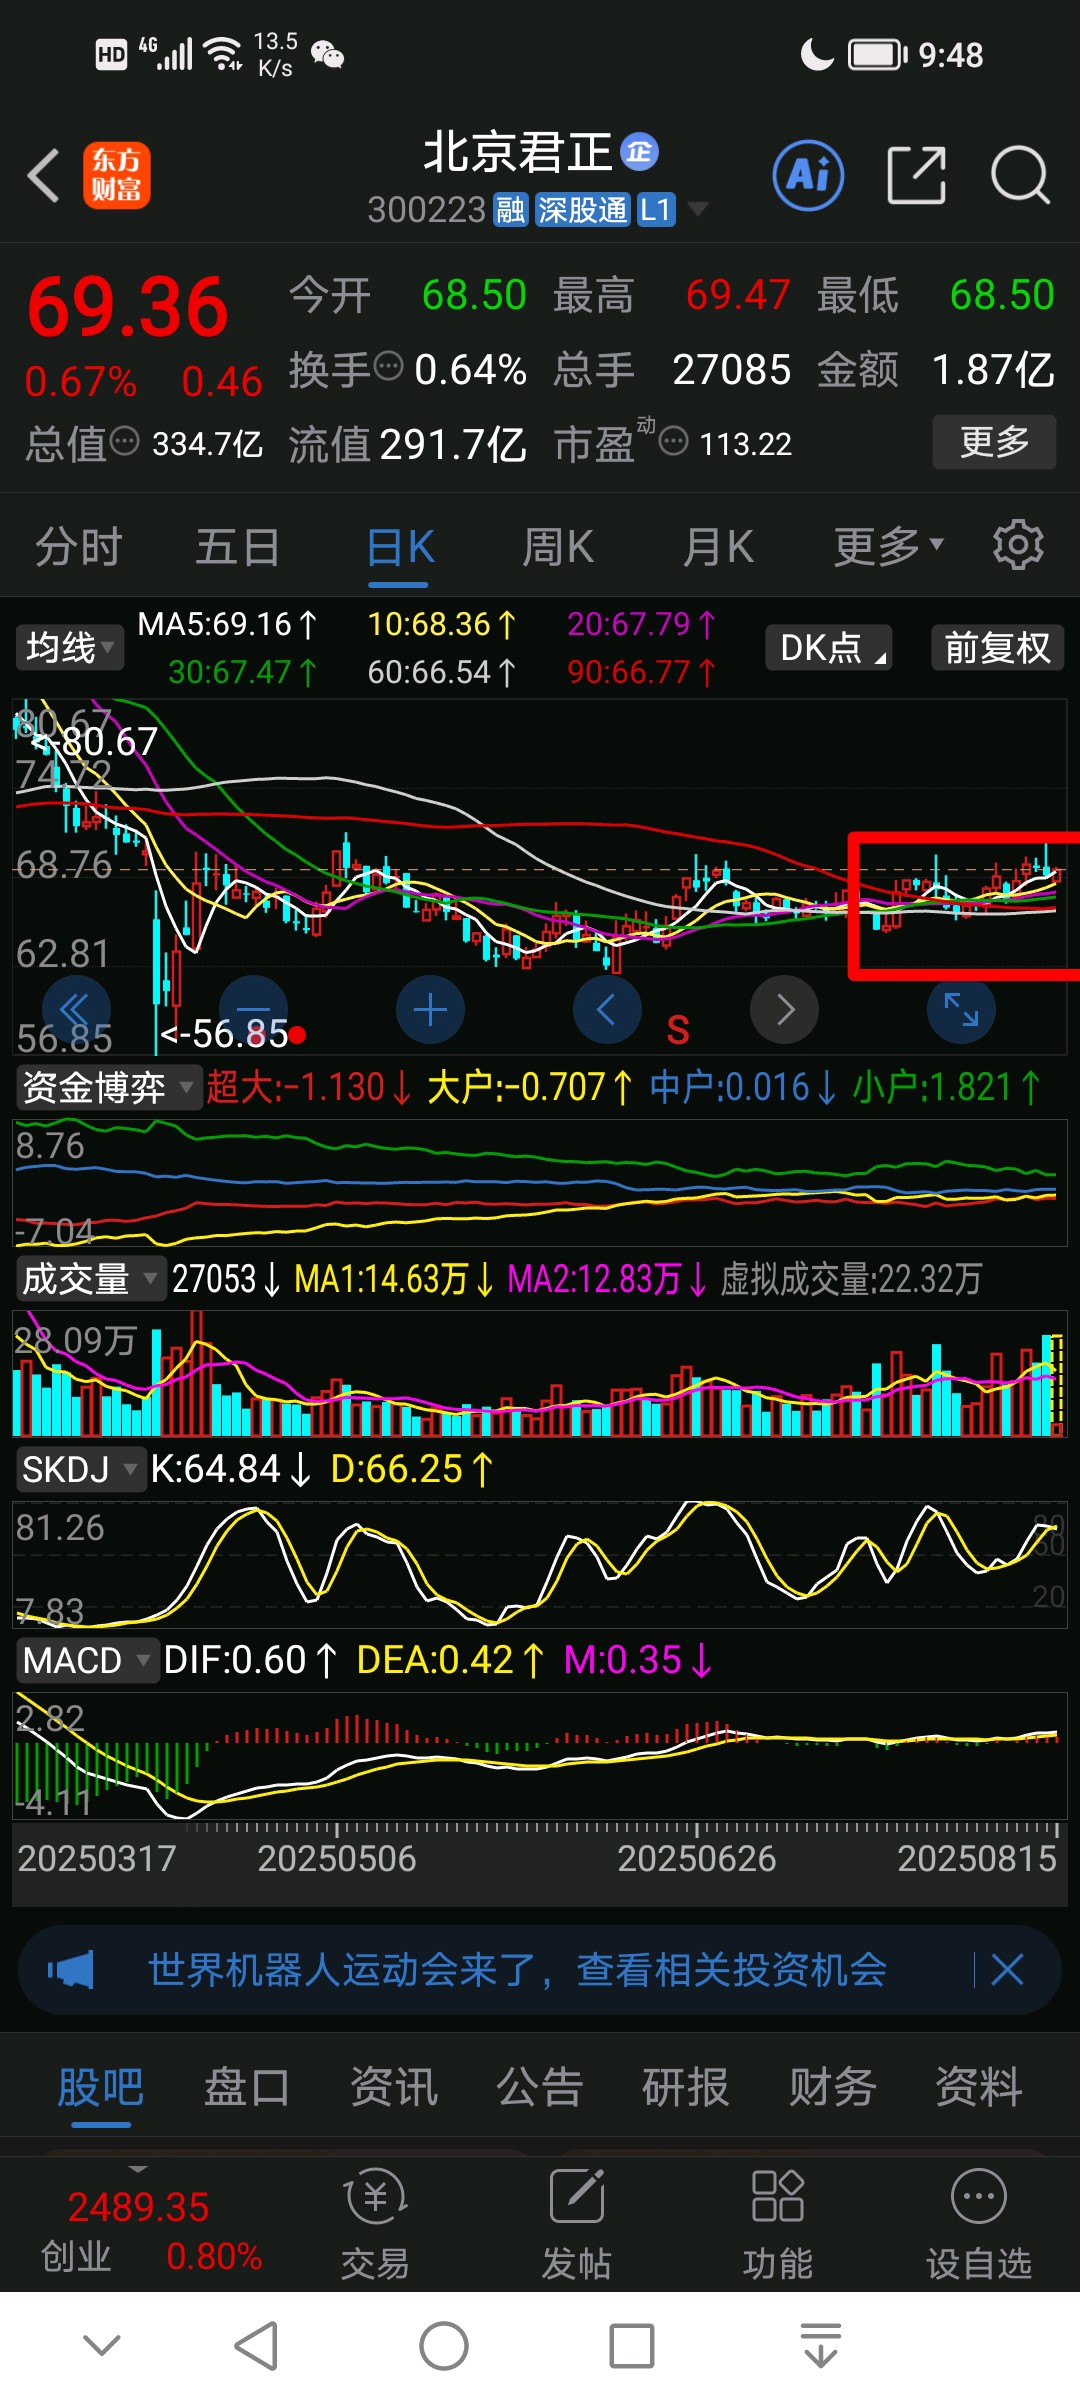Zoom in chart with plus button
Image resolution: width=1080 pixels, height=2400 pixels.
[x=430, y=1010]
